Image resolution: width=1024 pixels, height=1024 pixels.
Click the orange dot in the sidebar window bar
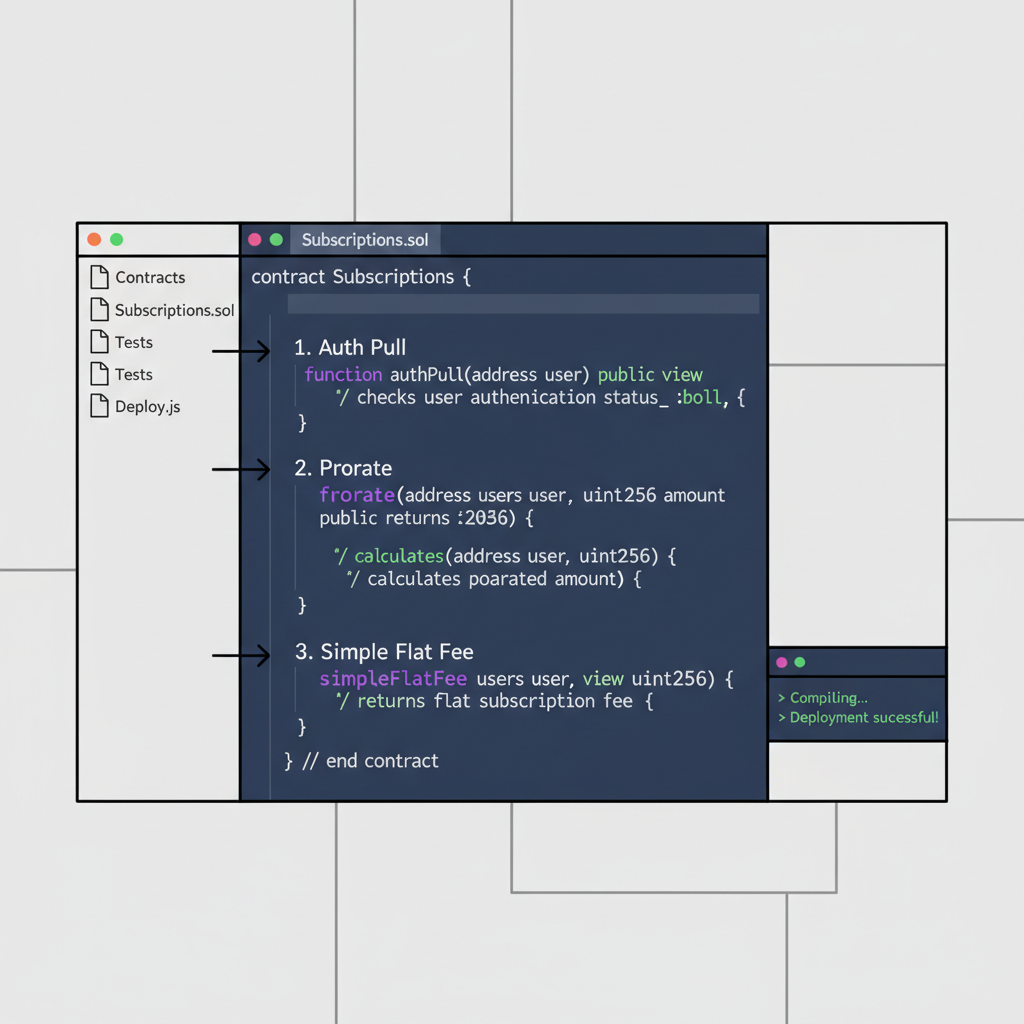coord(93,239)
